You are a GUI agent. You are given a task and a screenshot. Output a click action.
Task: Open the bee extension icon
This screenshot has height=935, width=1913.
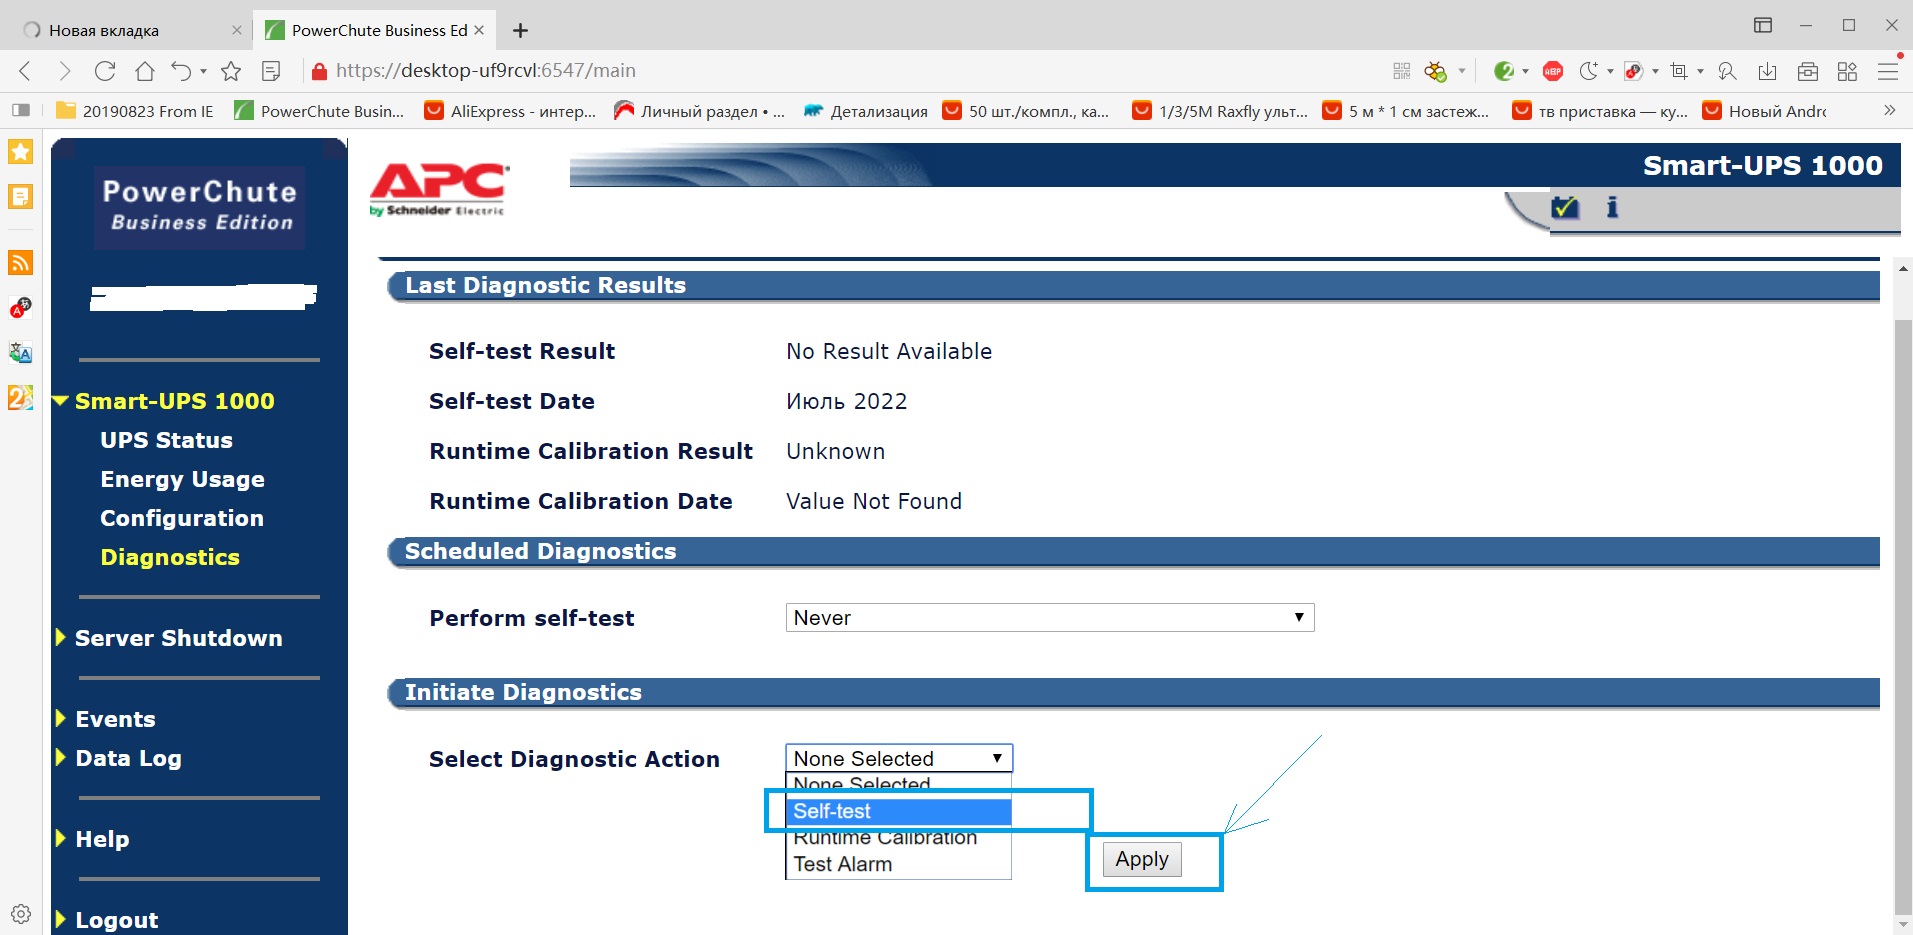(1436, 71)
